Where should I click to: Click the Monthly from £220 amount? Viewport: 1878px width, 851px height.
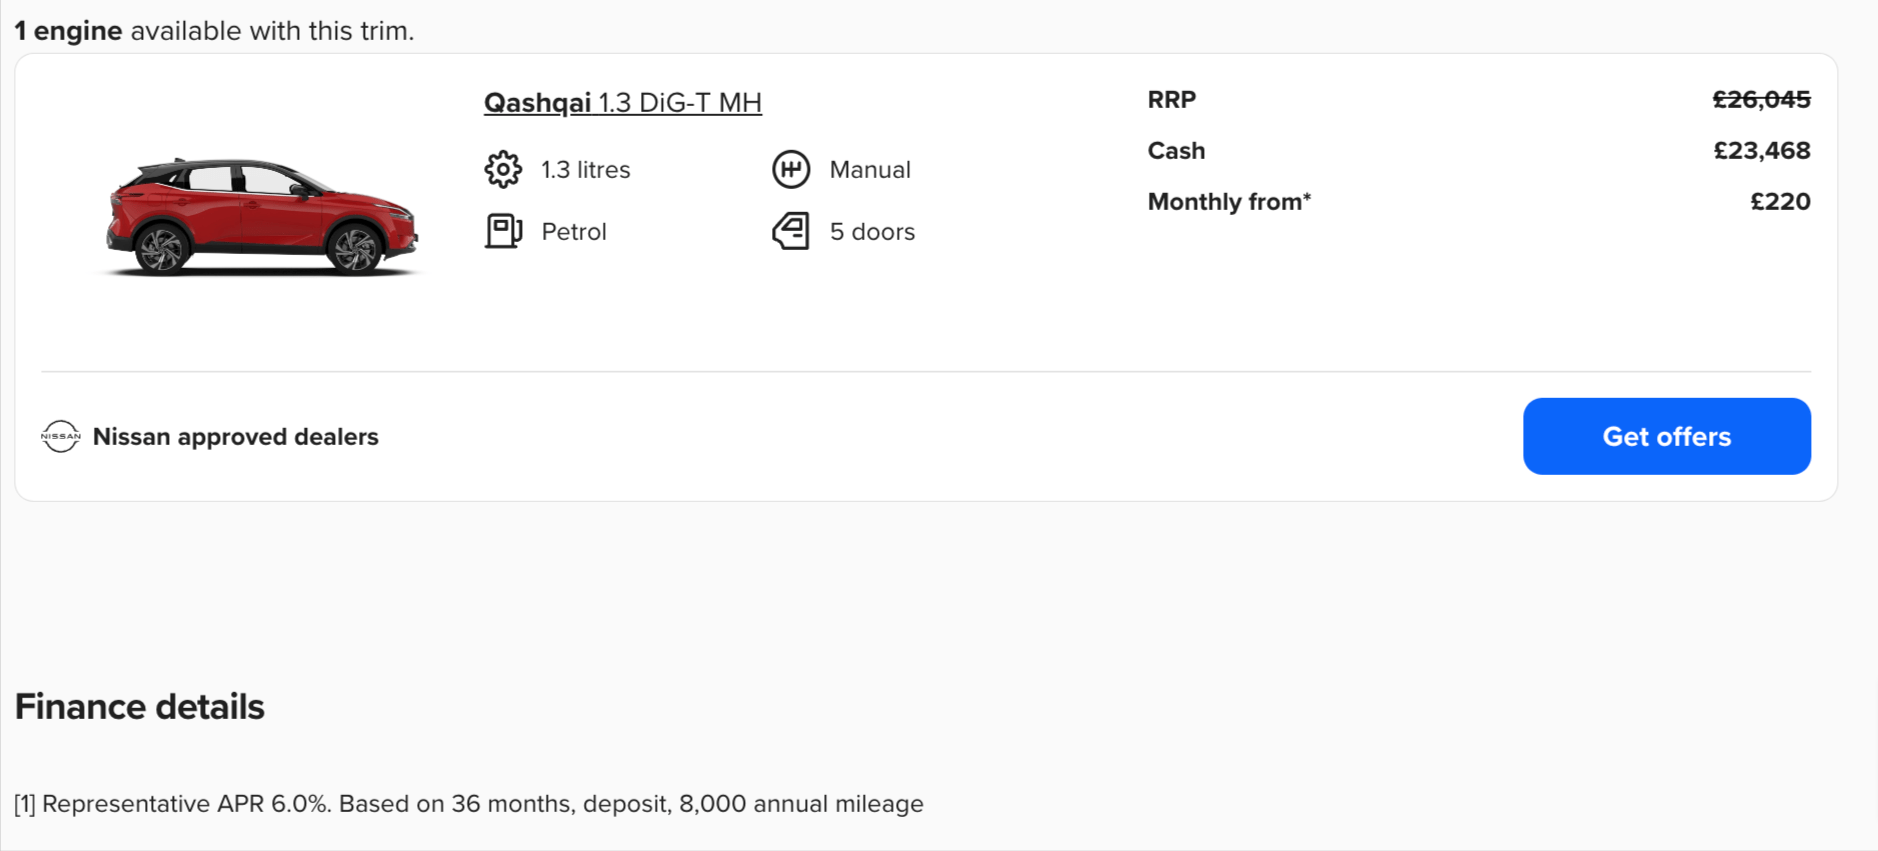click(1781, 201)
